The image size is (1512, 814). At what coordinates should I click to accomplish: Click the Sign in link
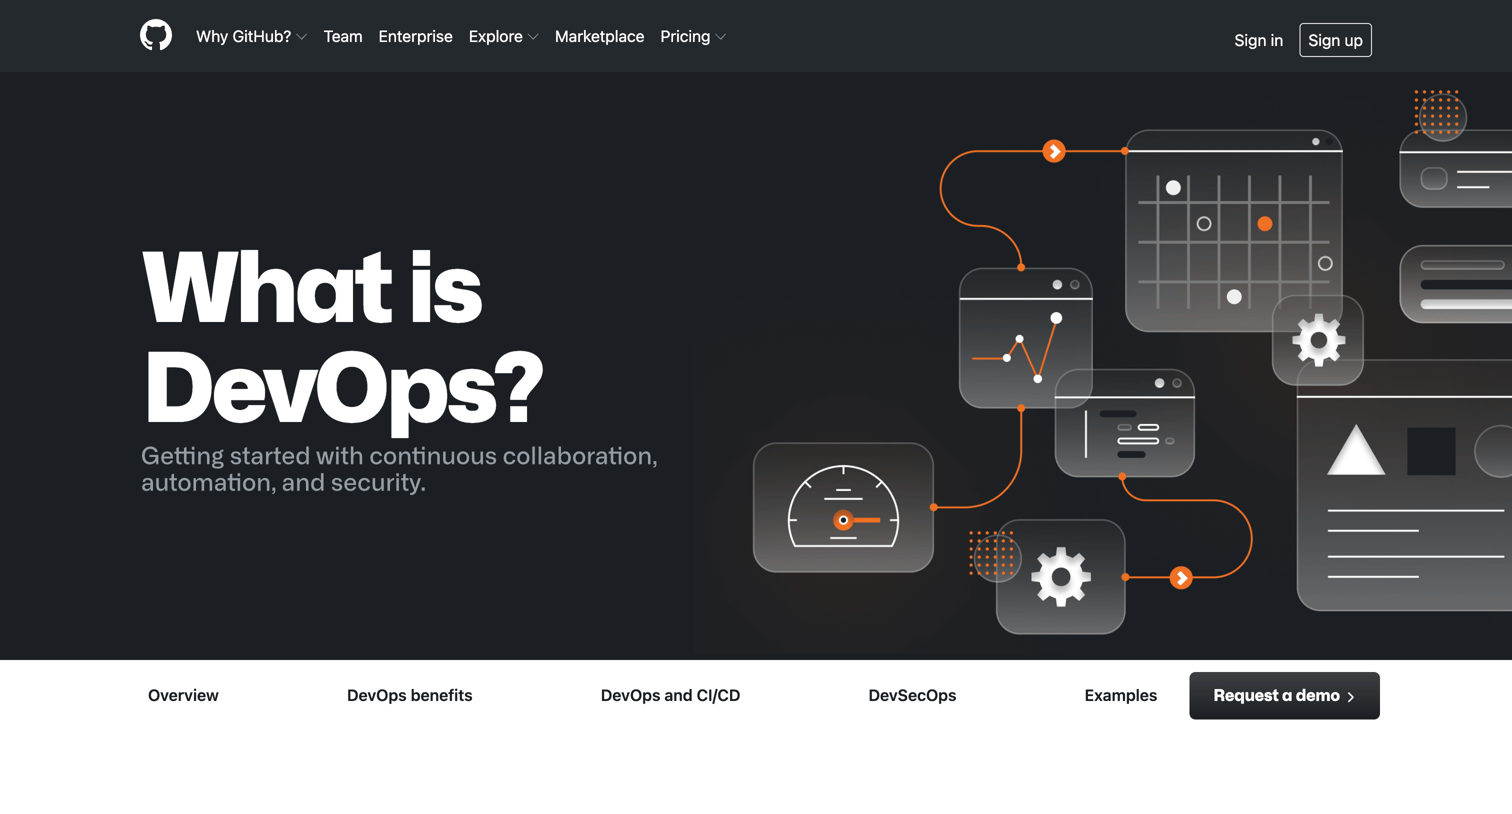coord(1258,41)
